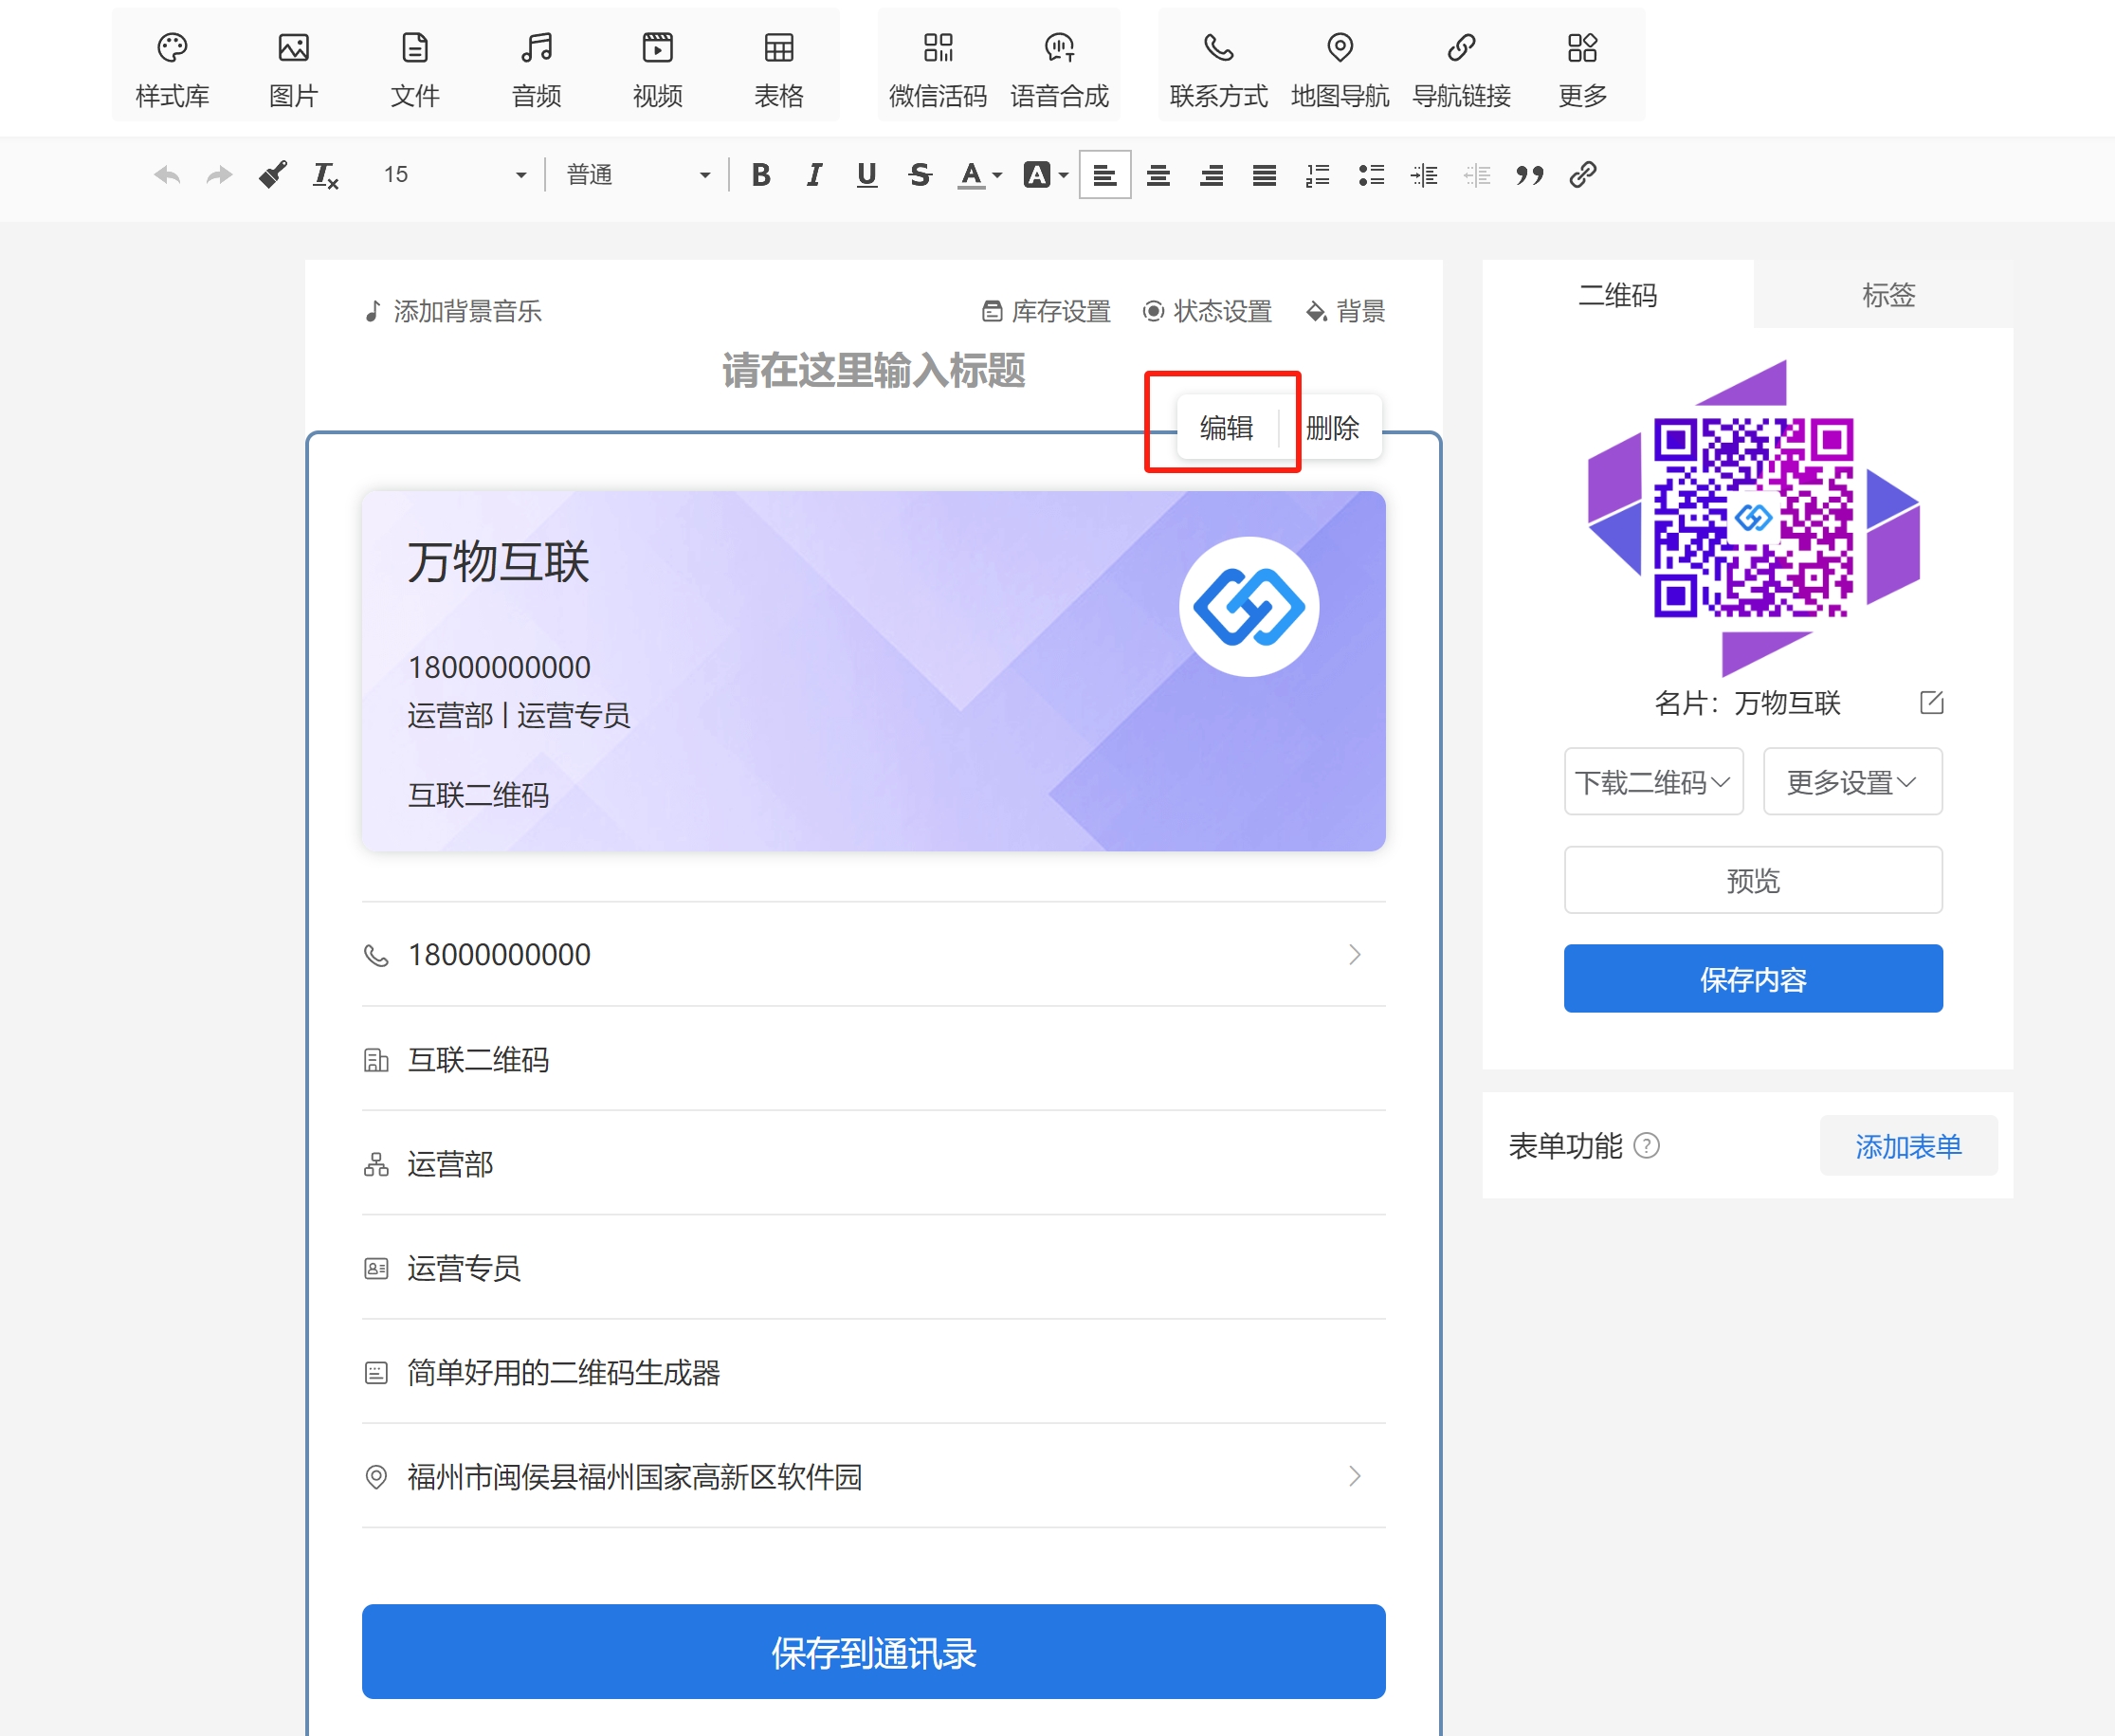Toggle underline formatting
This screenshot has width=2115, height=1736.
tap(867, 175)
